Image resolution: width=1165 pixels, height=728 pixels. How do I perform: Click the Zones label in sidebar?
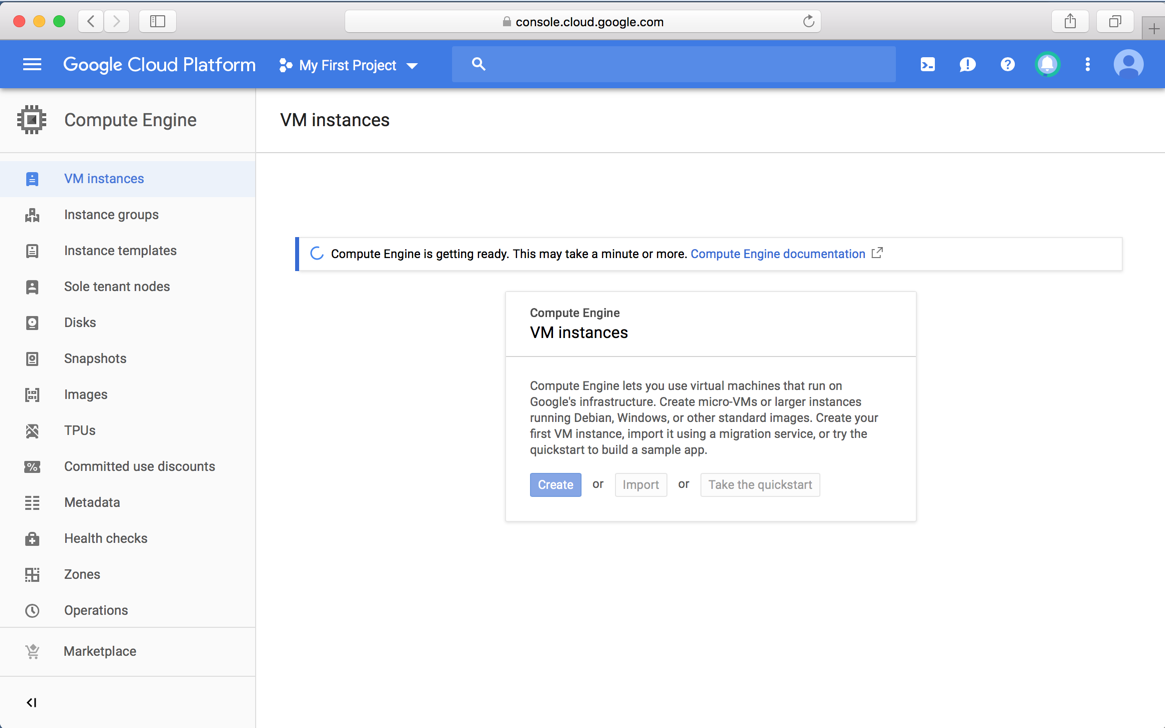click(x=82, y=574)
